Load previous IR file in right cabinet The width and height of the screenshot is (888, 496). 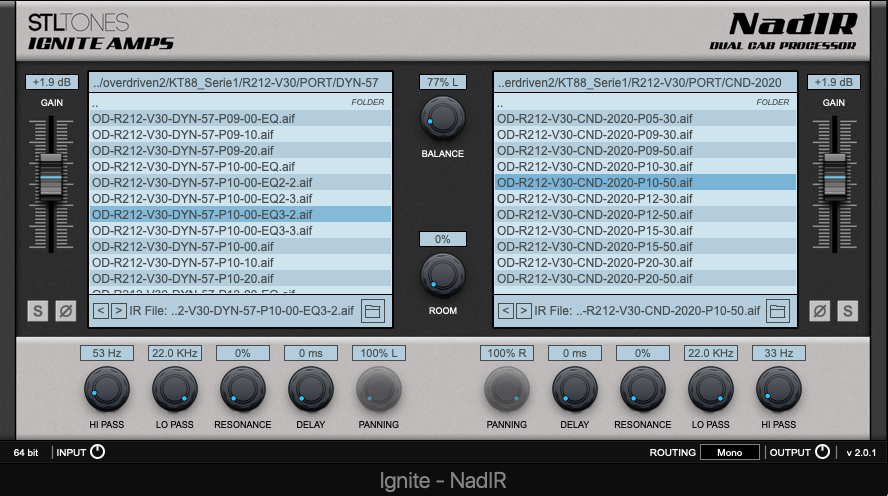click(506, 310)
